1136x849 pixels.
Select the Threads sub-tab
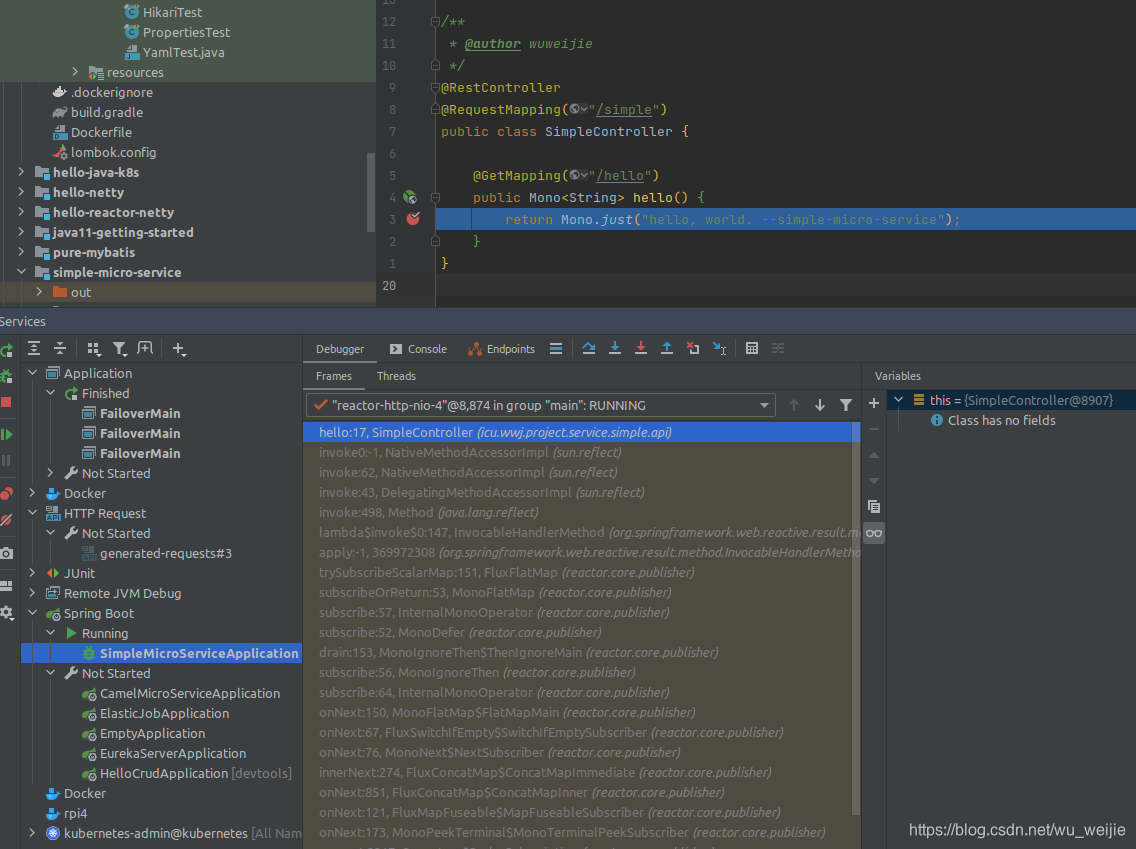396,376
